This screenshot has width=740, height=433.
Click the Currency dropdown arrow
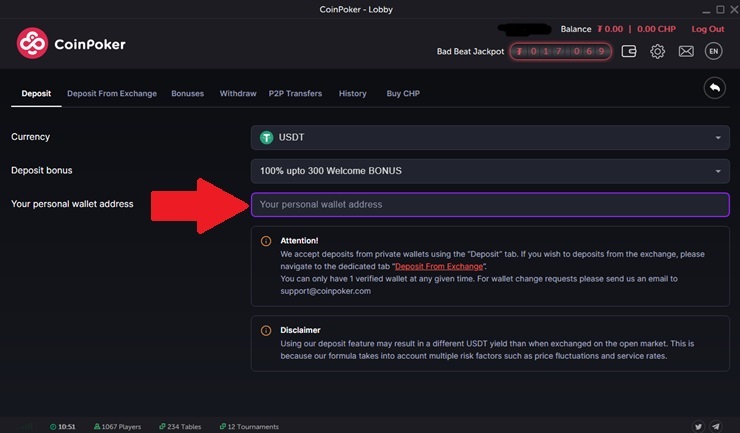[718, 138]
